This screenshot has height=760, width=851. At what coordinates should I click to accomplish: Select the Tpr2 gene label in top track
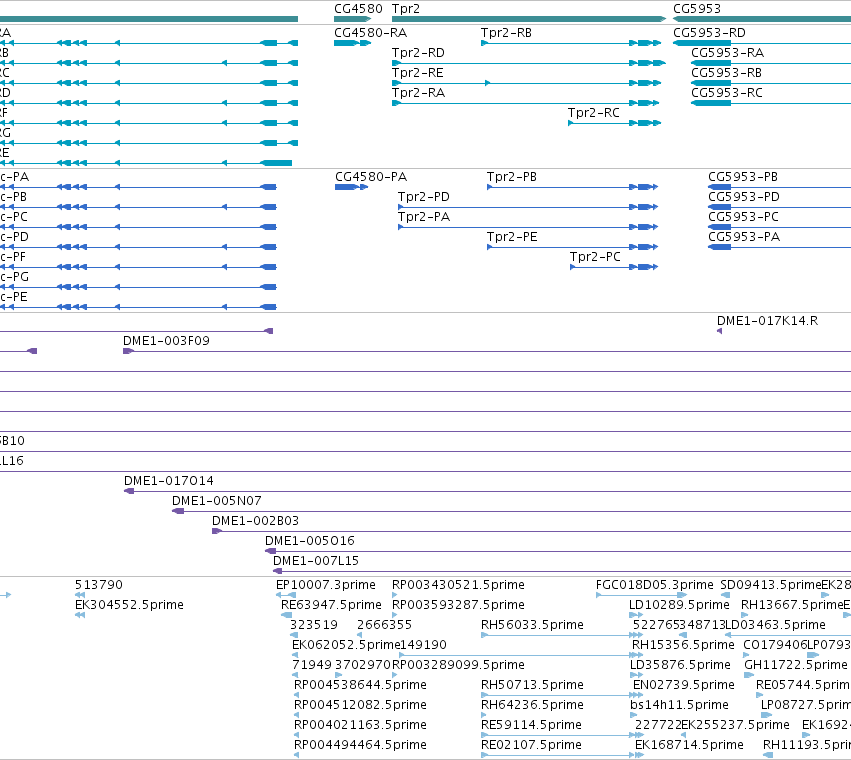coord(406,9)
